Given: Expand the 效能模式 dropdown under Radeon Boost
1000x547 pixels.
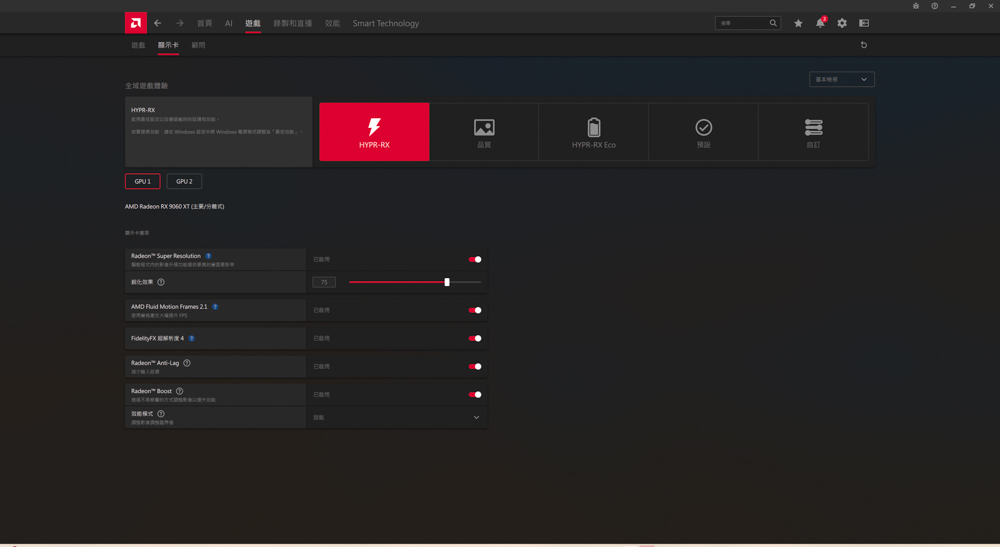Looking at the screenshot, I should (x=397, y=417).
